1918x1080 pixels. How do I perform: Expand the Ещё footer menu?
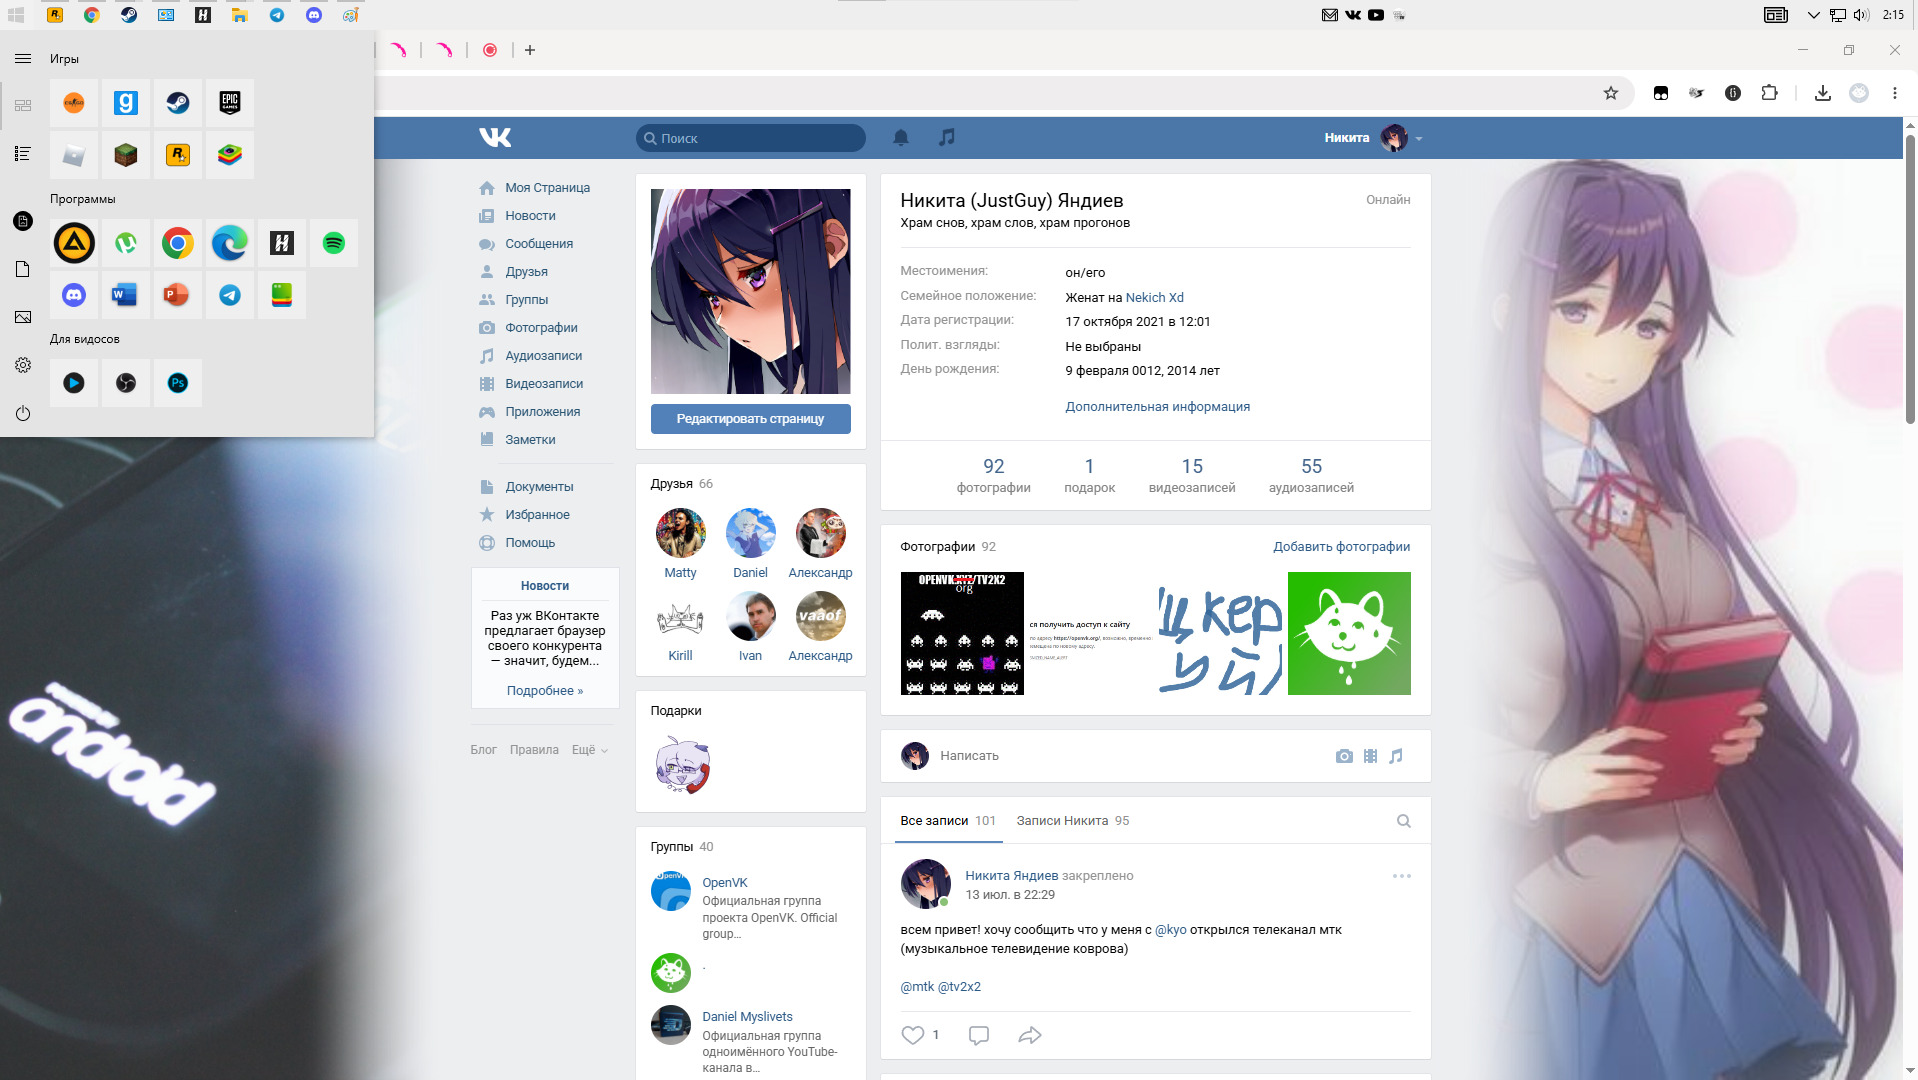pos(590,750)
